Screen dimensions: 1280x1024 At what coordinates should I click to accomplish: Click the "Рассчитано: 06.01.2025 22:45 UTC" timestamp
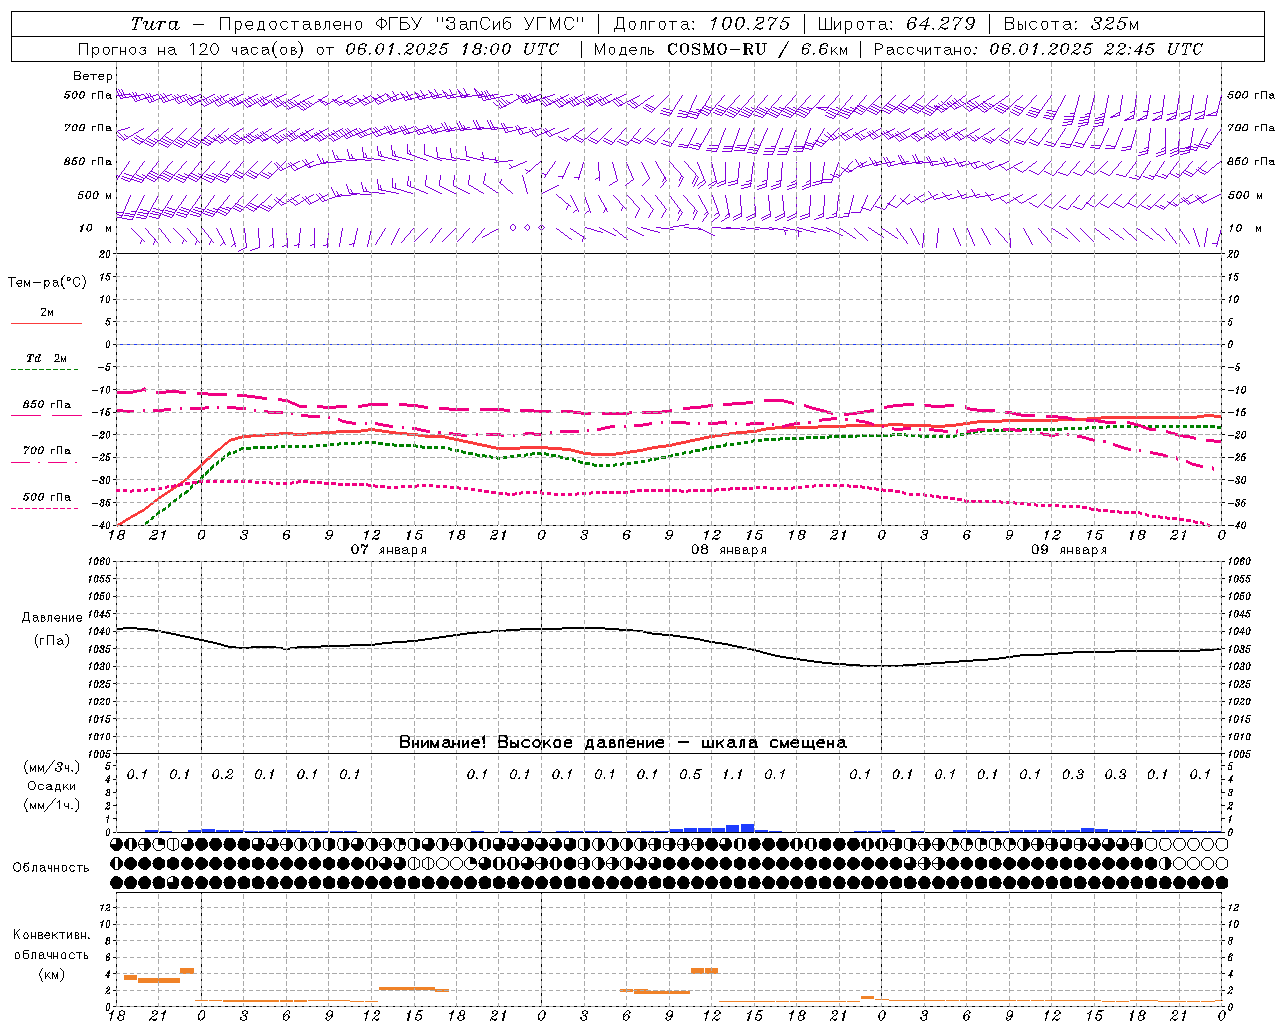(x=1038, y=49)
